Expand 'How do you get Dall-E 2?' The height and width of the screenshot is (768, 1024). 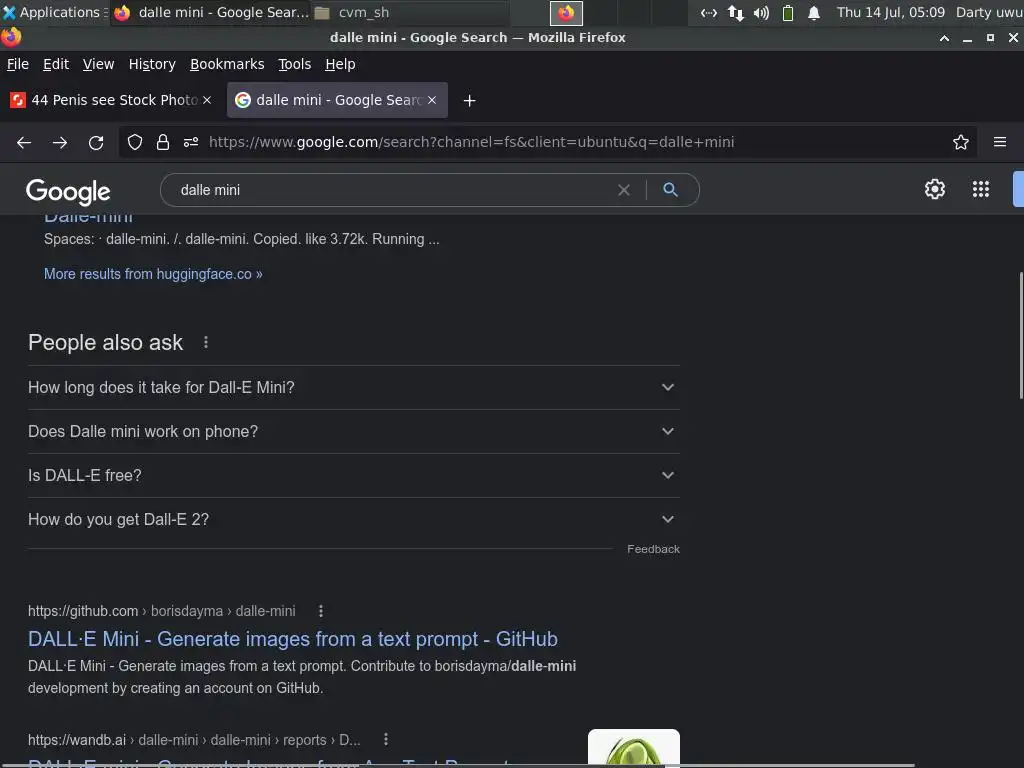[353, 520]
